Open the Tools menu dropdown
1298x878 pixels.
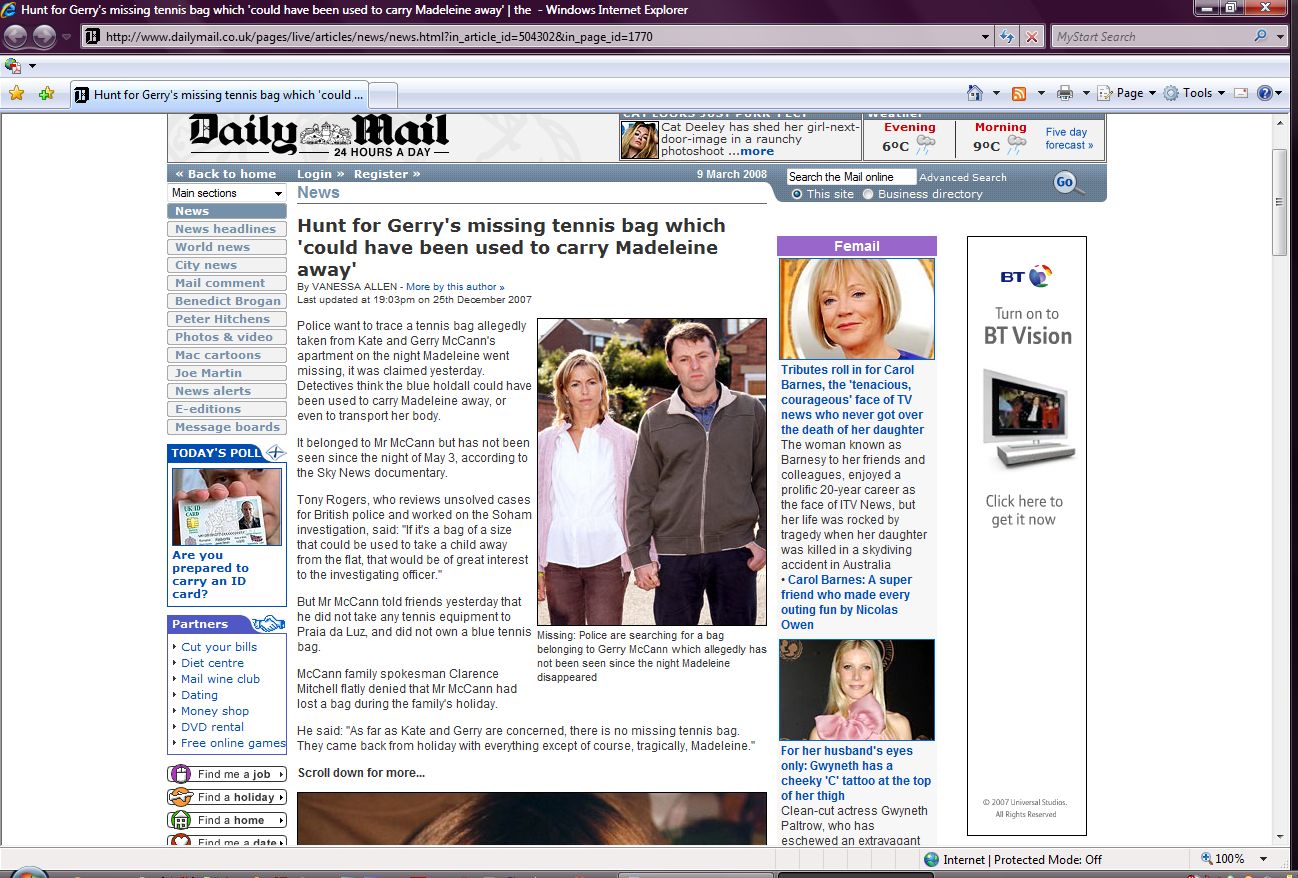point(1196,93)
